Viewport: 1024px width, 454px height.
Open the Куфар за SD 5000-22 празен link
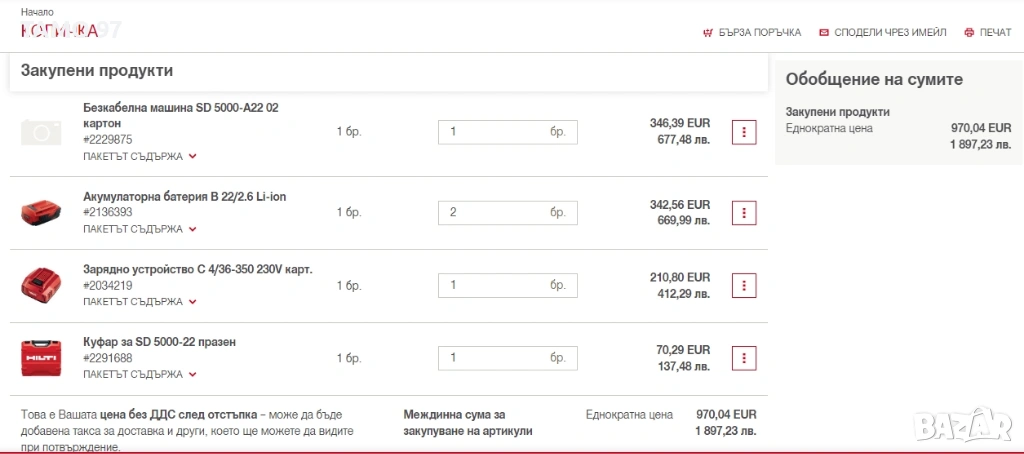click(x=159, y=342)
